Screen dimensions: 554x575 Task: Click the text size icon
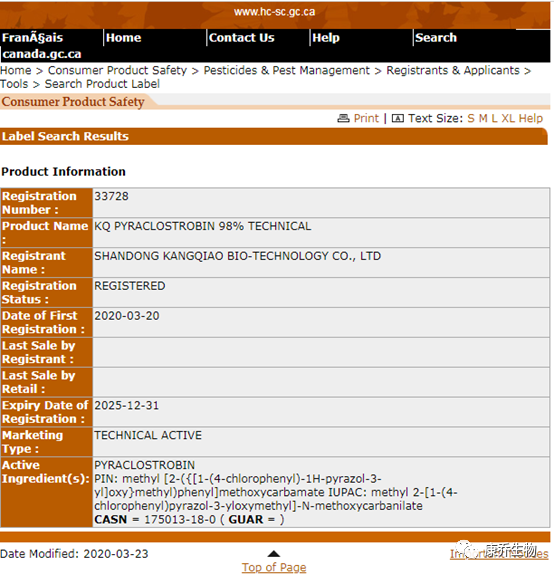pyautogui.click(x=398, y=118)
